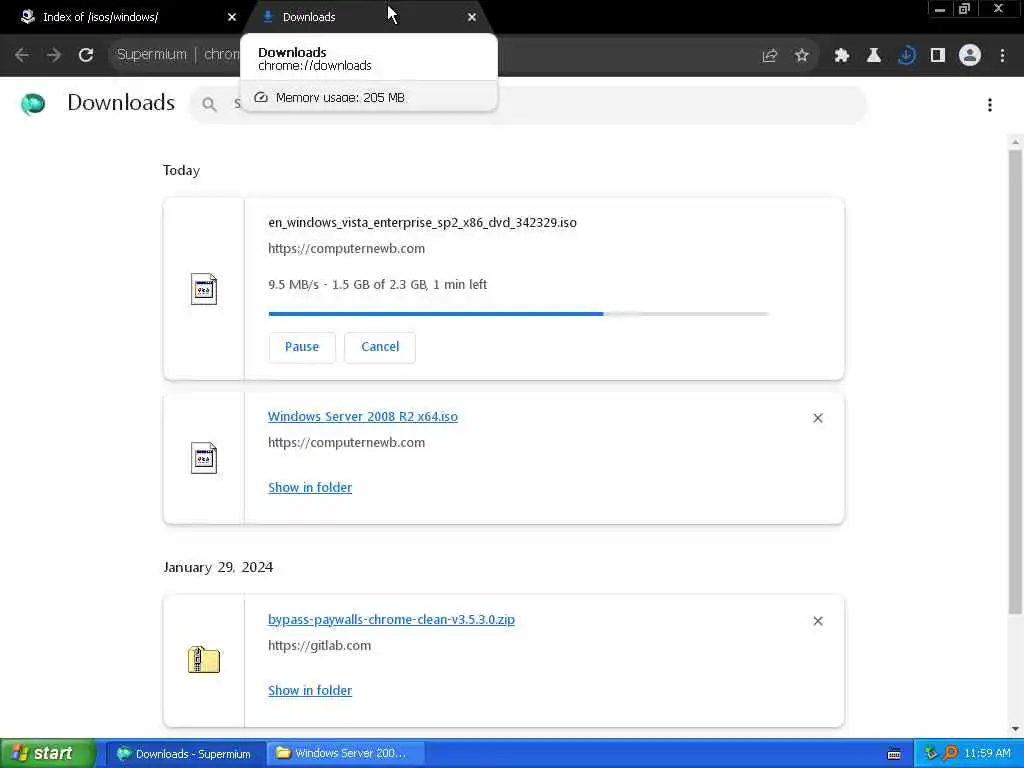Open bypass-paywalls-chrome-clean-v3.5.3.0.zip link
Screen dimensions: 1024x768
391,620
